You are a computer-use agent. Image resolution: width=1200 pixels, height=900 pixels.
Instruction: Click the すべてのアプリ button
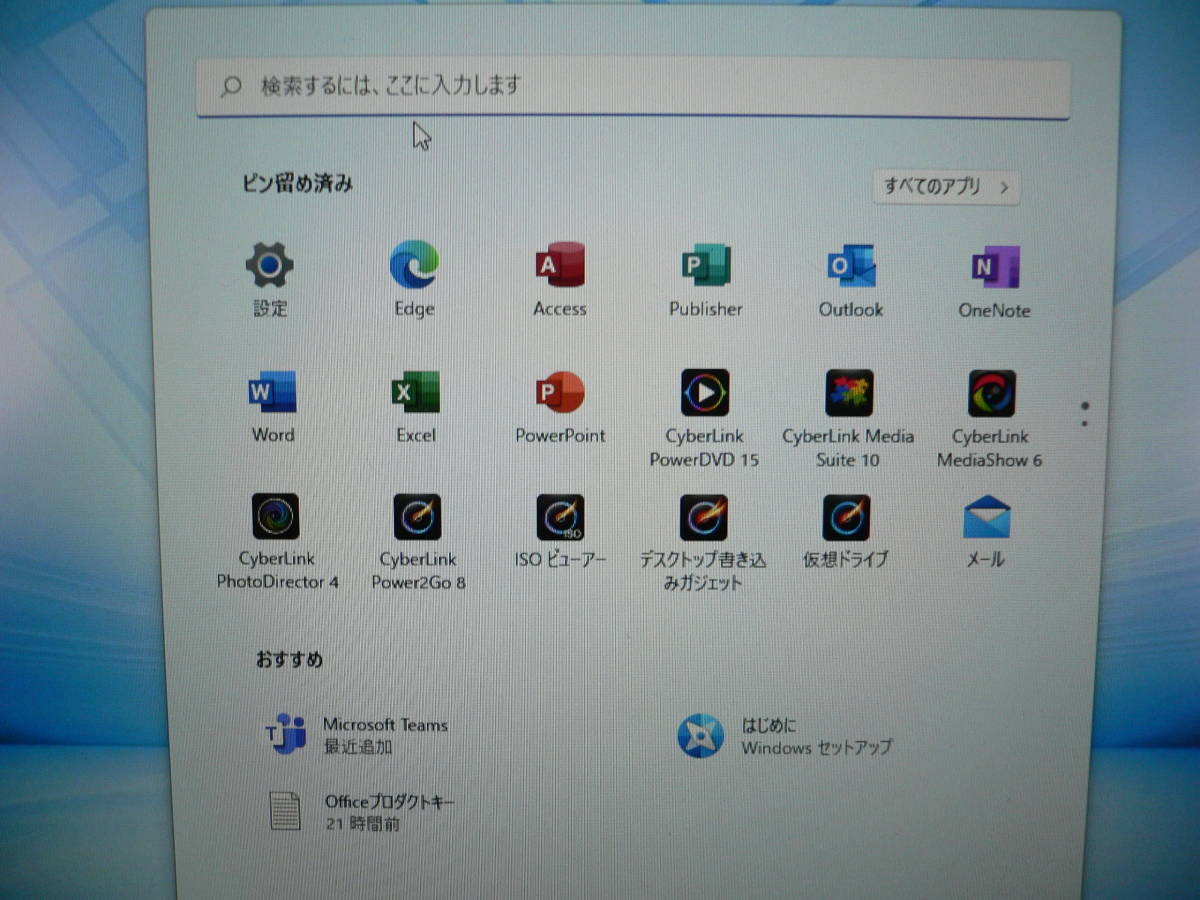click(x=946, y=187)
